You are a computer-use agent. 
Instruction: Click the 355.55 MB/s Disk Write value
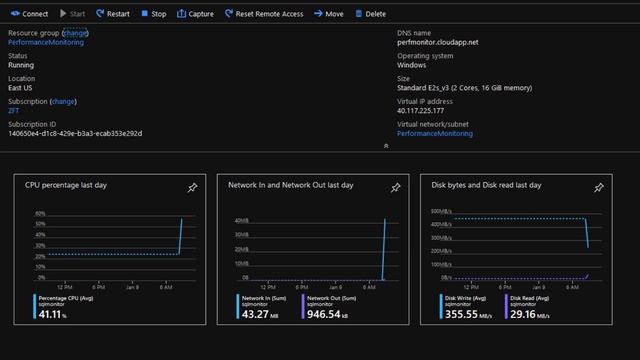point(469,314)
